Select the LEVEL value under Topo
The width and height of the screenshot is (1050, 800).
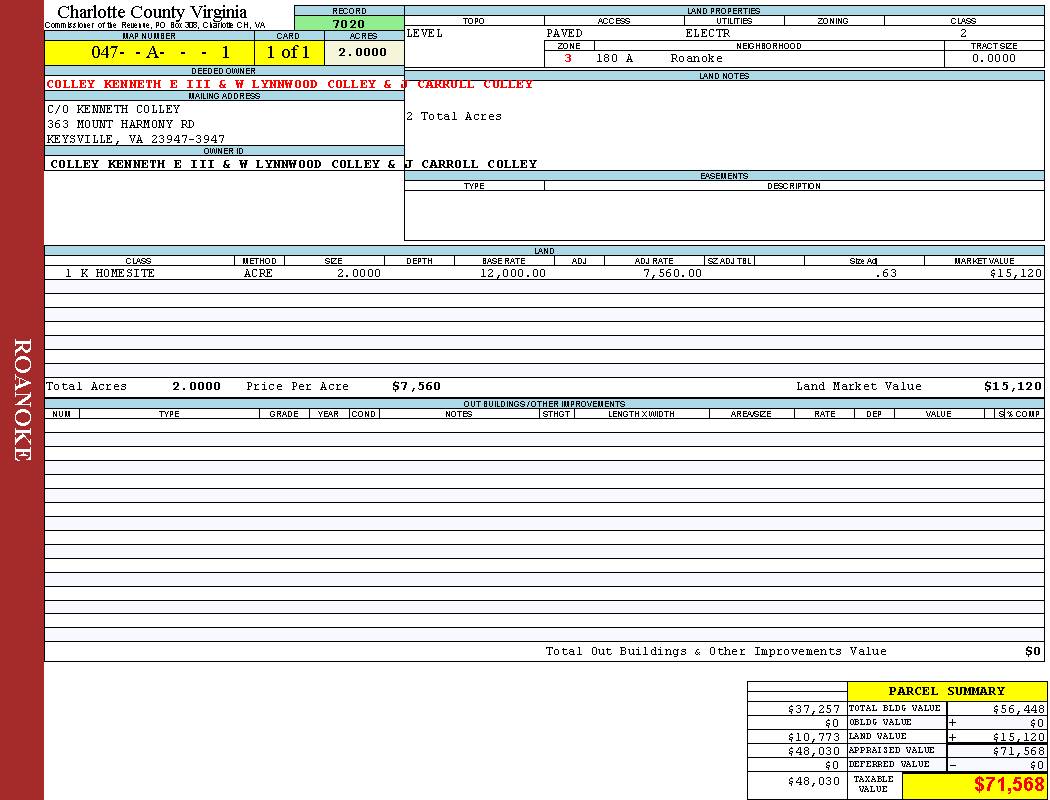pyautogui.click(x=425, y=33)
